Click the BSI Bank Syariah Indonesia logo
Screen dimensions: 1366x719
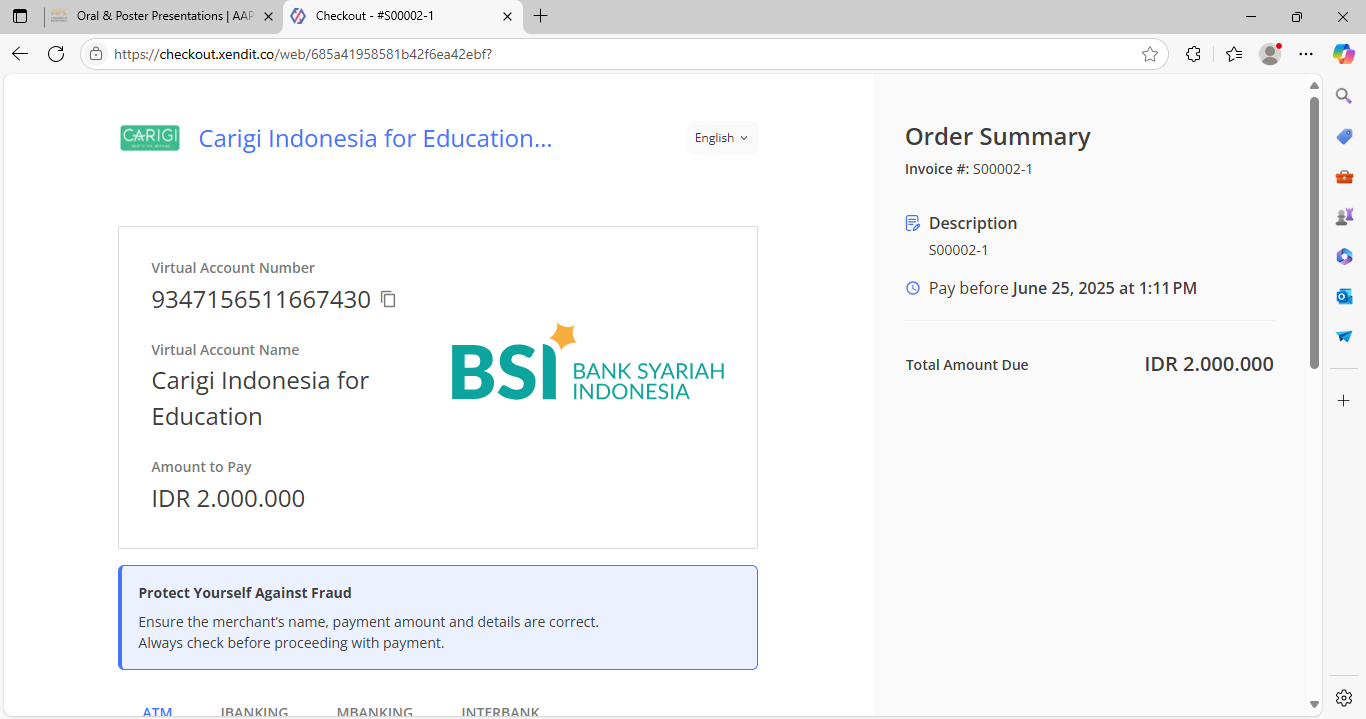click(x=588, y=362)
